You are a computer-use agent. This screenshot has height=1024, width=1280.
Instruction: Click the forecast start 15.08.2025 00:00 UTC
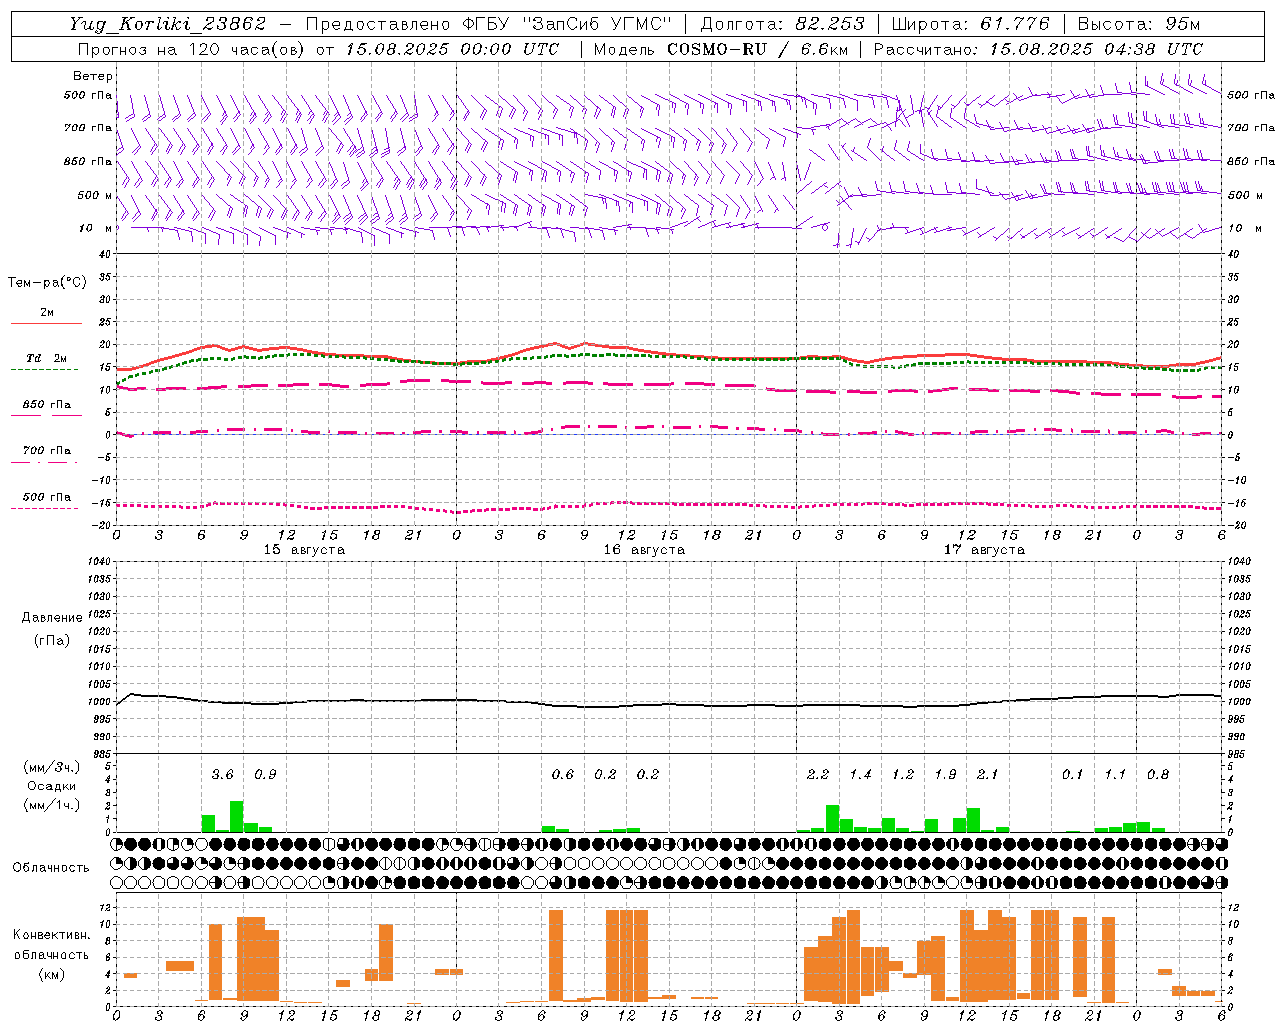click(x=452, y=49)
